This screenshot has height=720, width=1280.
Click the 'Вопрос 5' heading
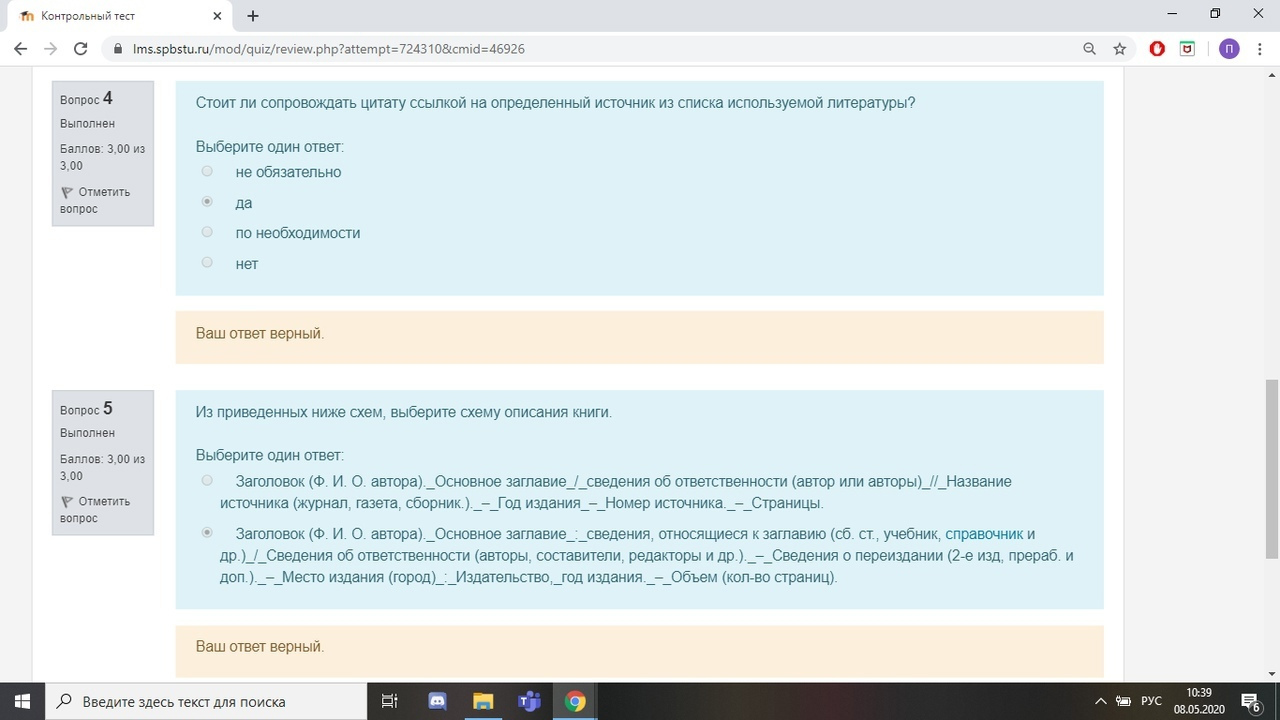(86, 408)
